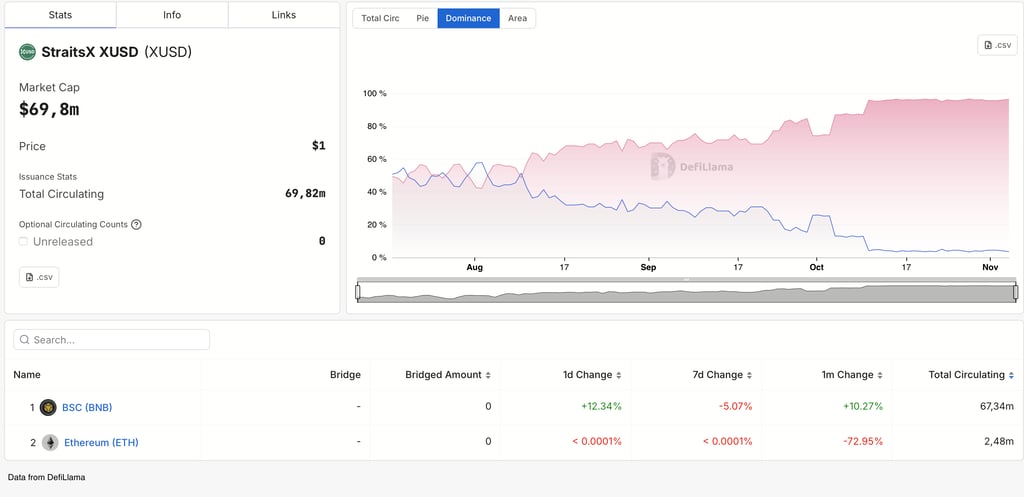
Task: Show the Pie chart view
Action: click(422, 18)
